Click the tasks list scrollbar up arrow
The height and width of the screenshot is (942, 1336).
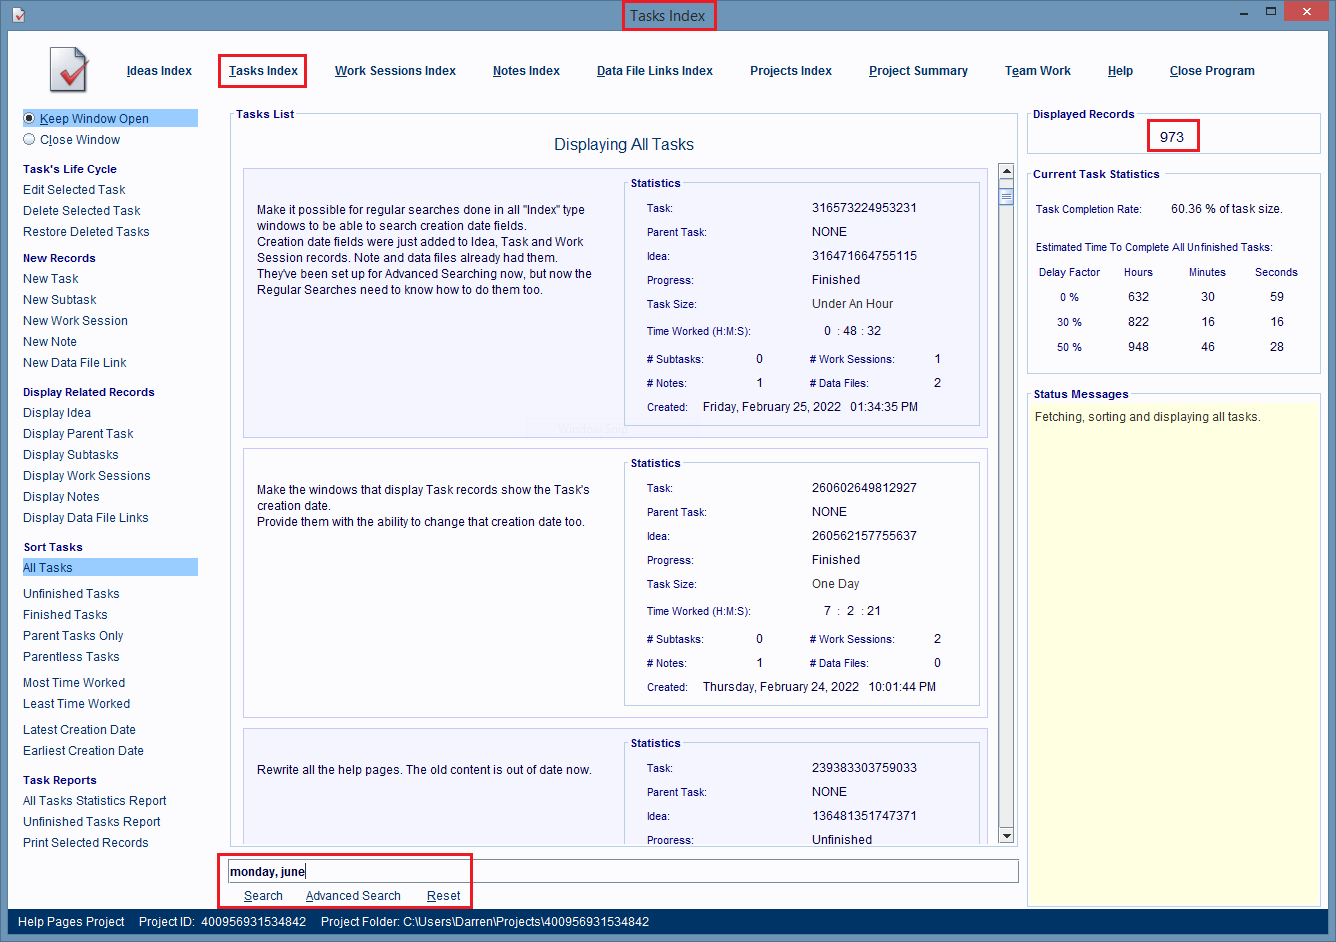(x=1006, y=172)
